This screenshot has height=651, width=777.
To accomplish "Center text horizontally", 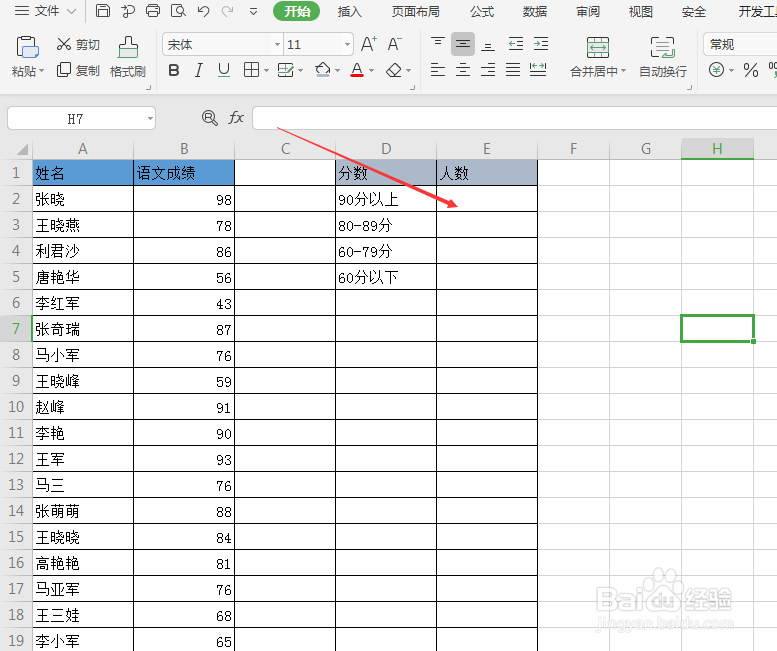I will (x=463, y=70).
